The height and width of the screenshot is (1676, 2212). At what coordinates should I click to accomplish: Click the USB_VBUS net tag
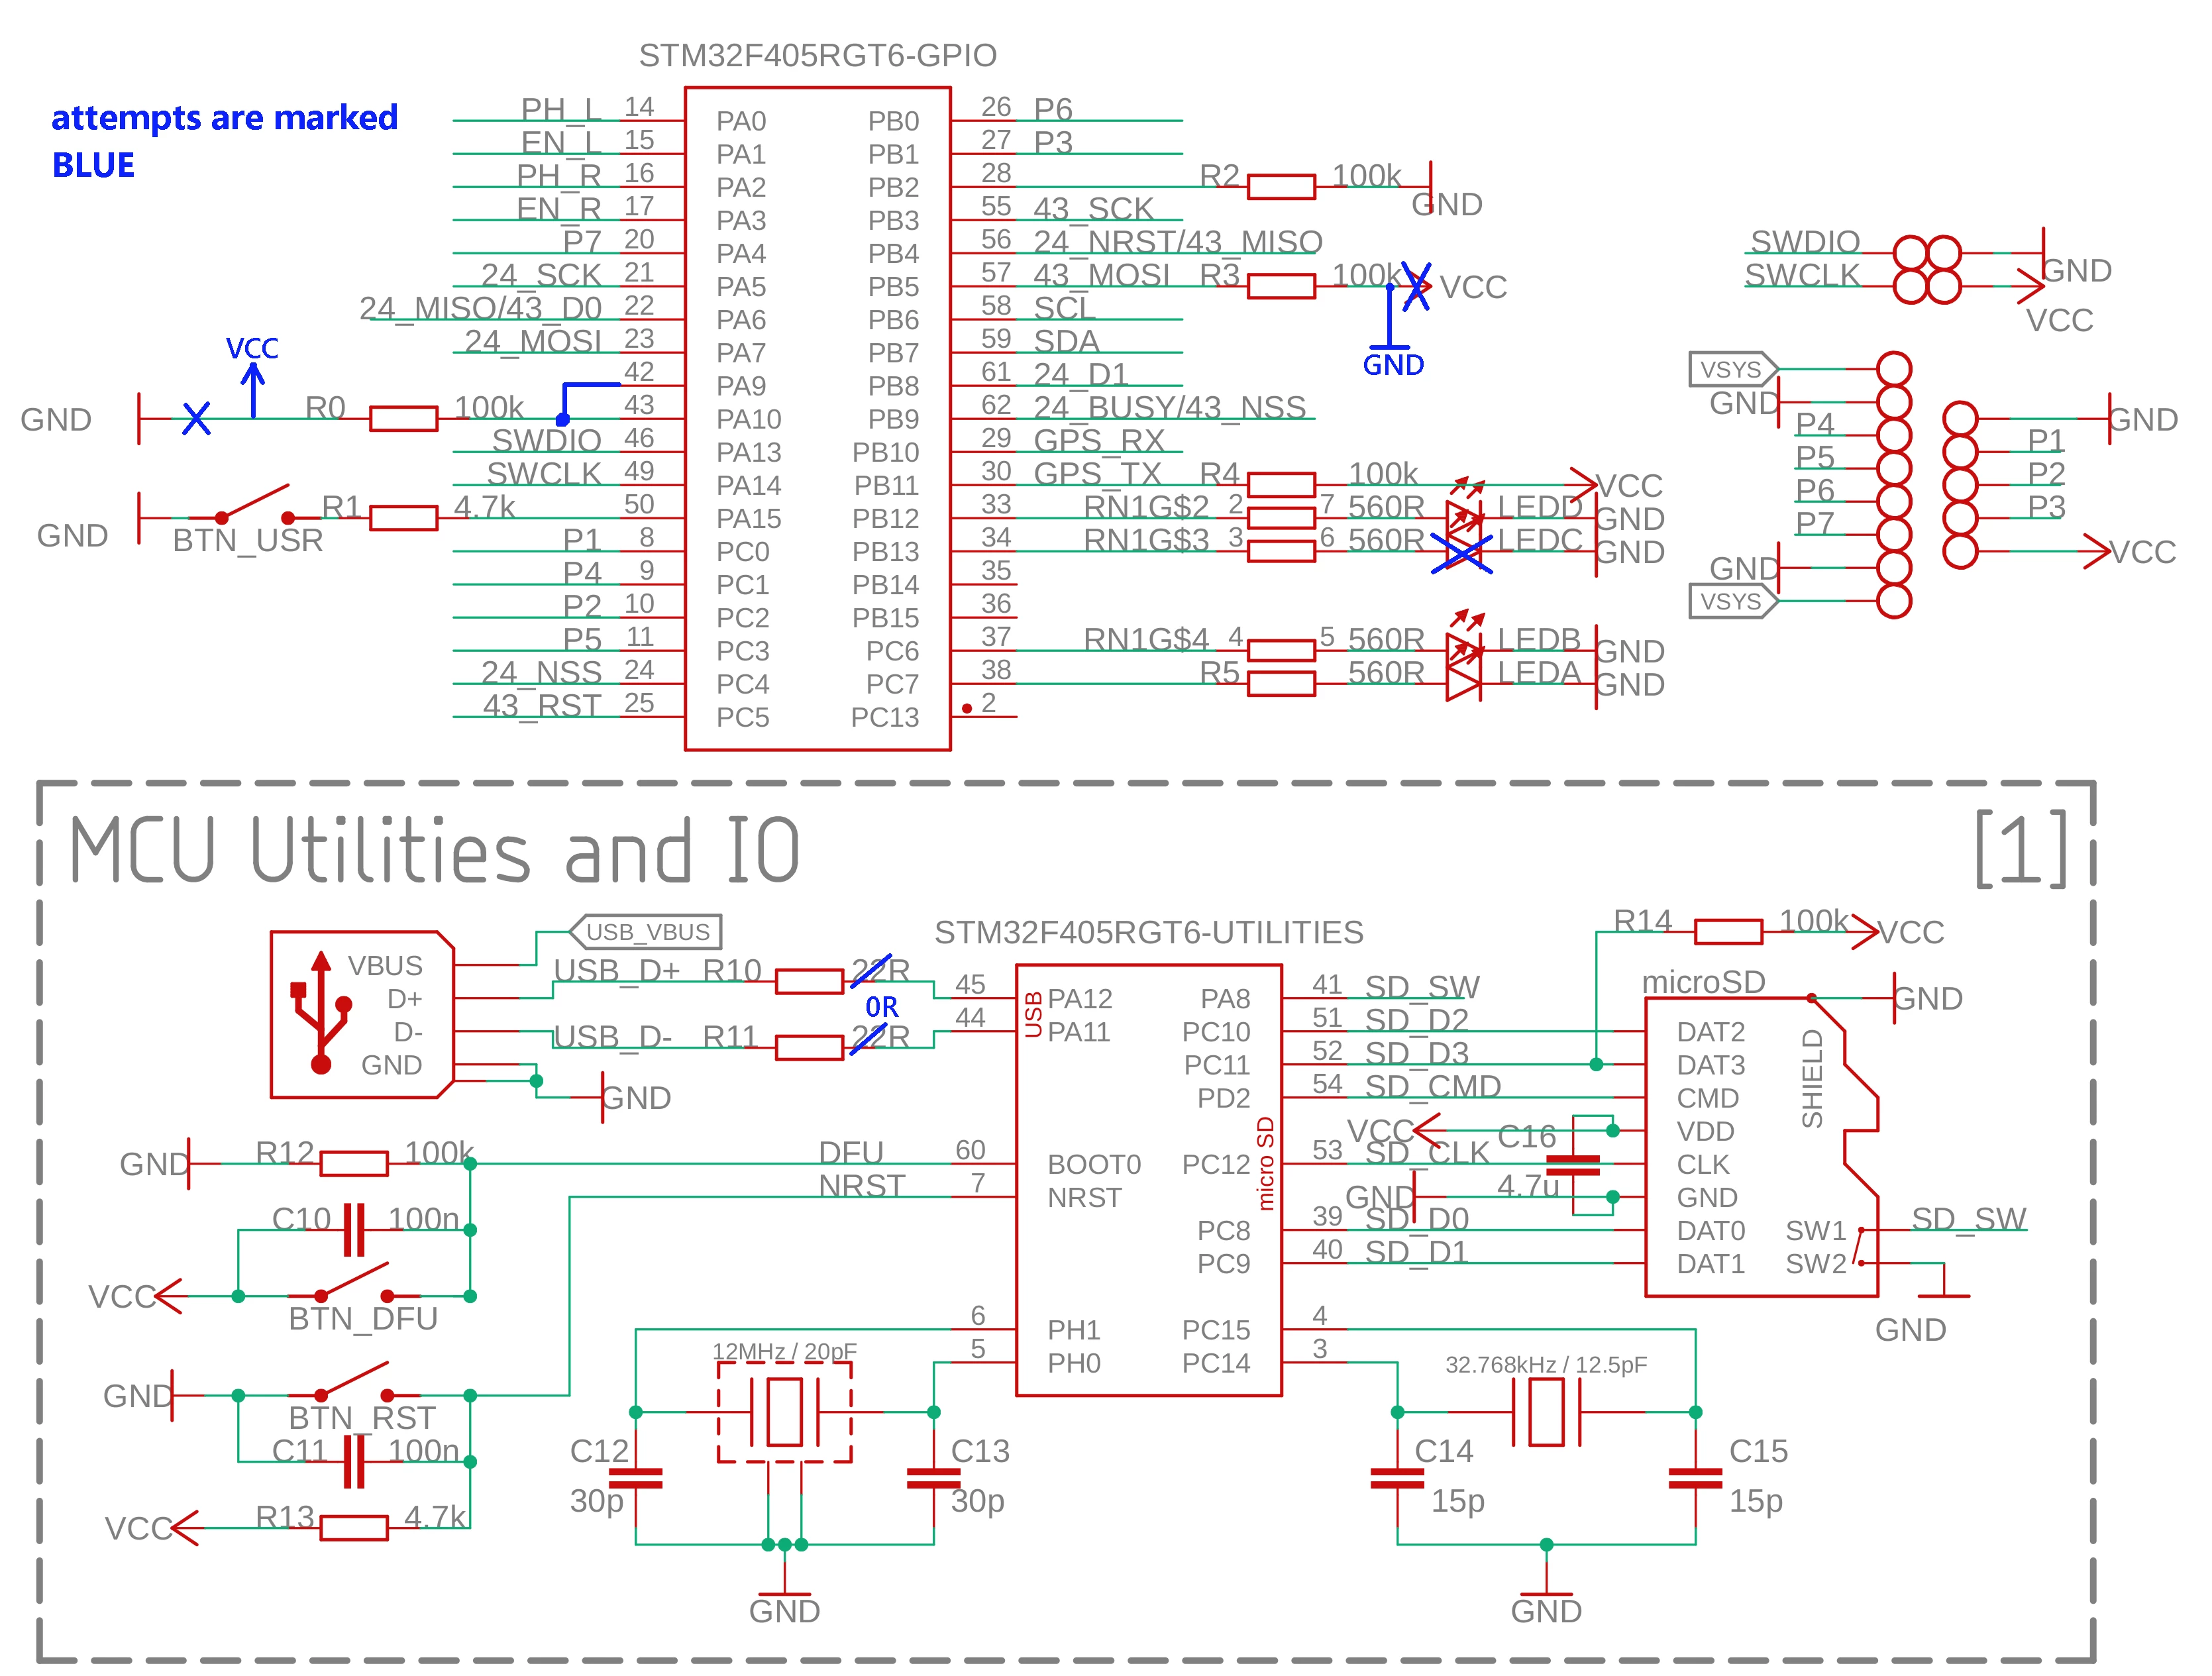[x=645, y=932]
